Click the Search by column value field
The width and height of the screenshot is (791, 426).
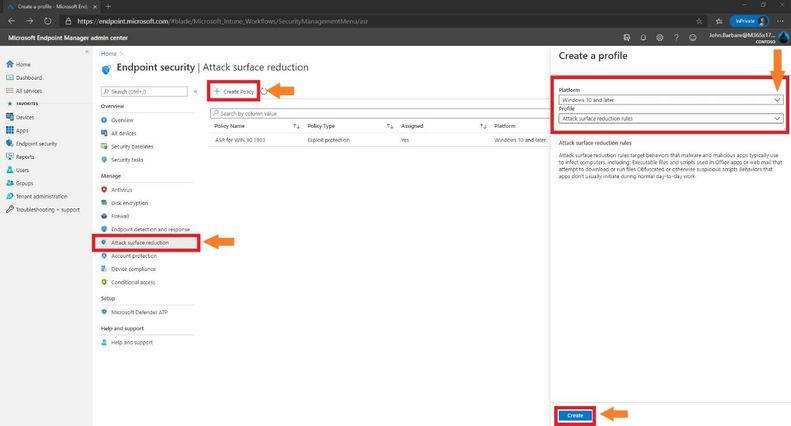(379, 114)
